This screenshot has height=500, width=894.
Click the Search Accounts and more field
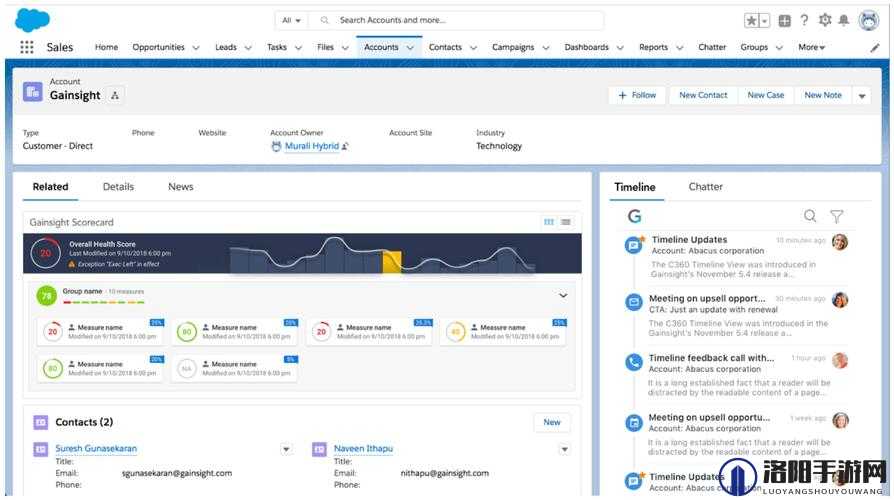coord(456,21)
